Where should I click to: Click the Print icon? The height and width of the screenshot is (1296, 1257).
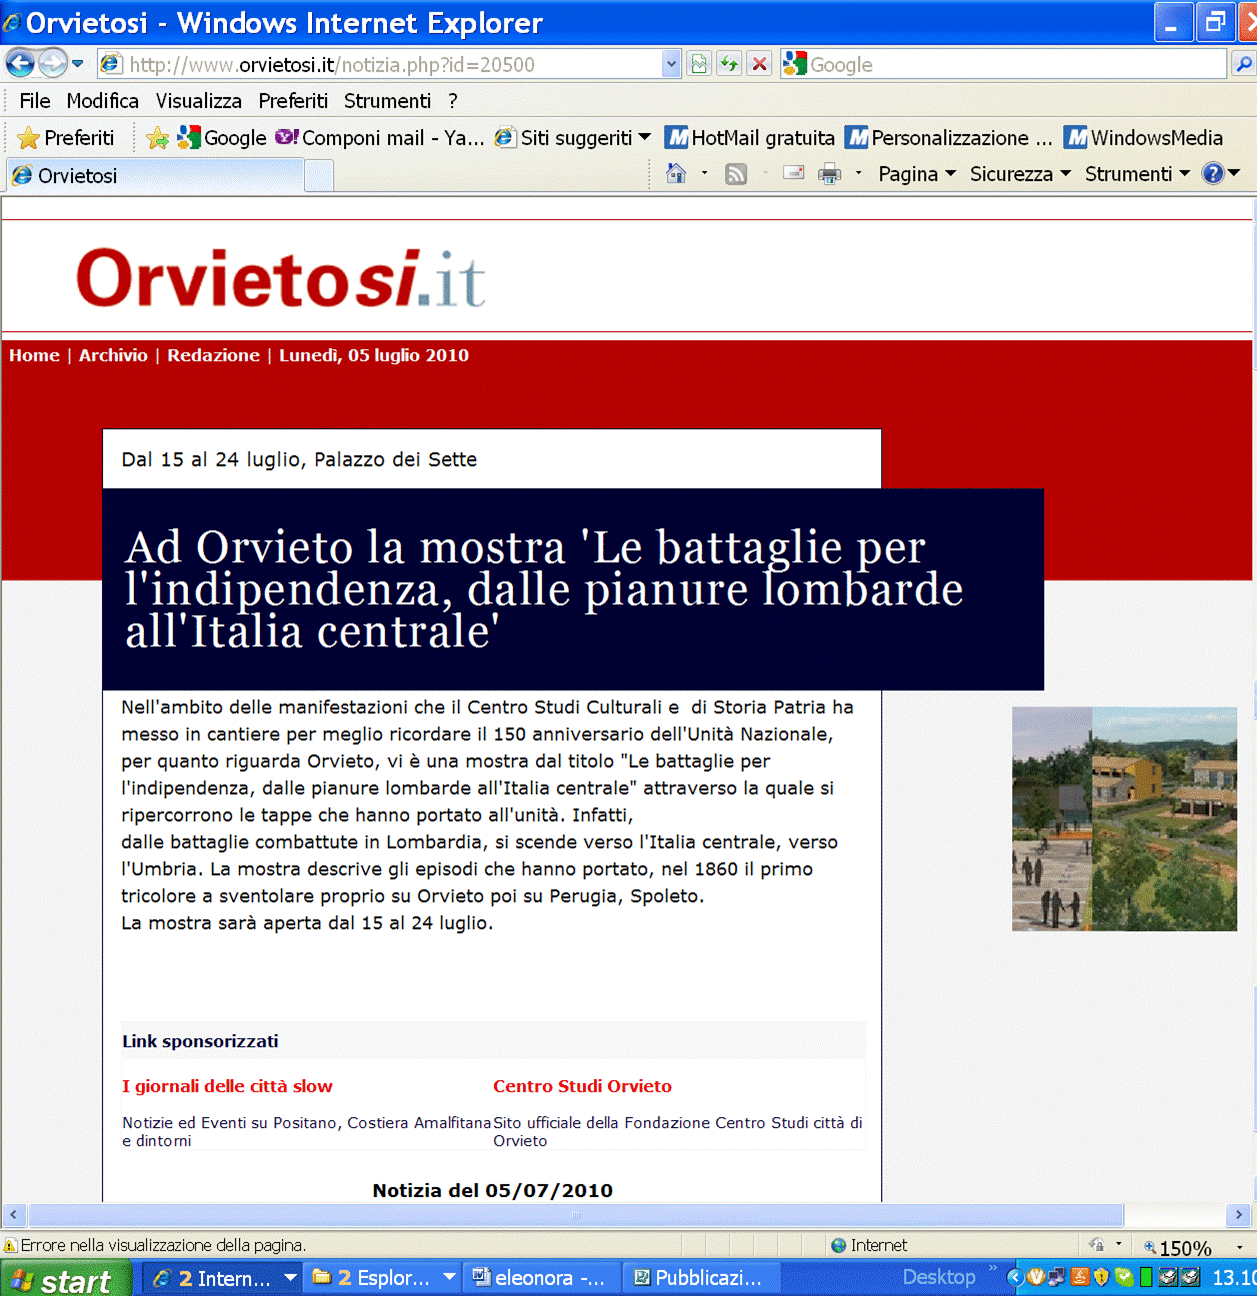(x=830, y=174)
